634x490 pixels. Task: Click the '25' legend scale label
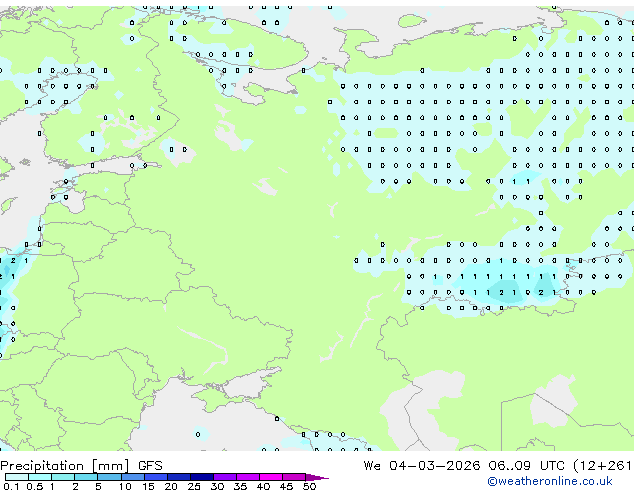pos(194,486)
